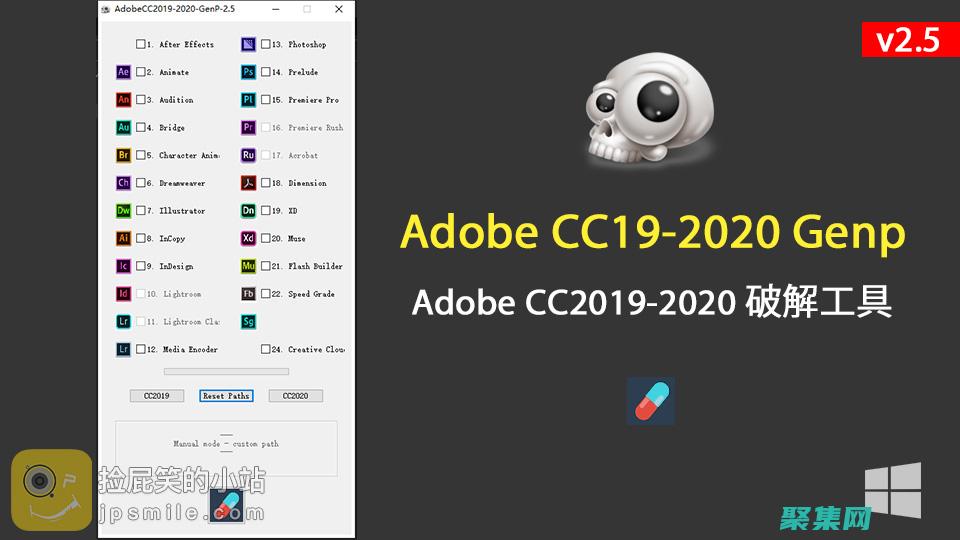Click the blue Ps Photoshop icon
The width and height of the screenshot is (960, 540).
click(248, 72)
